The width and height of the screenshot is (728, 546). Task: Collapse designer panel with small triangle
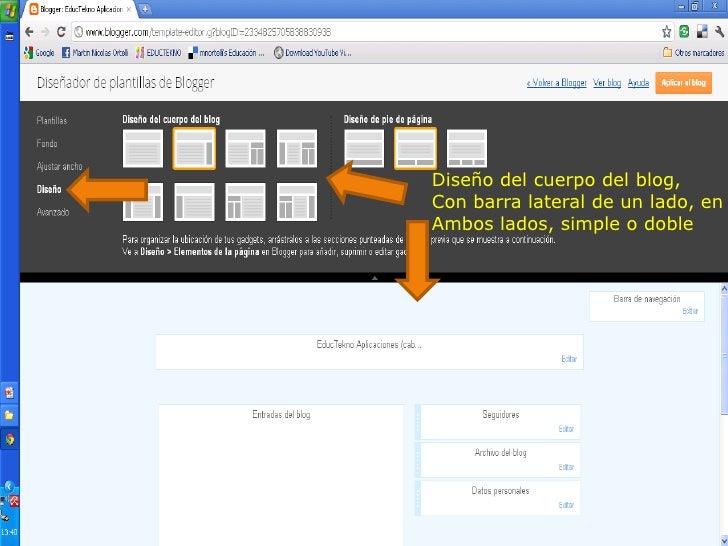click(x=375, y=278)
